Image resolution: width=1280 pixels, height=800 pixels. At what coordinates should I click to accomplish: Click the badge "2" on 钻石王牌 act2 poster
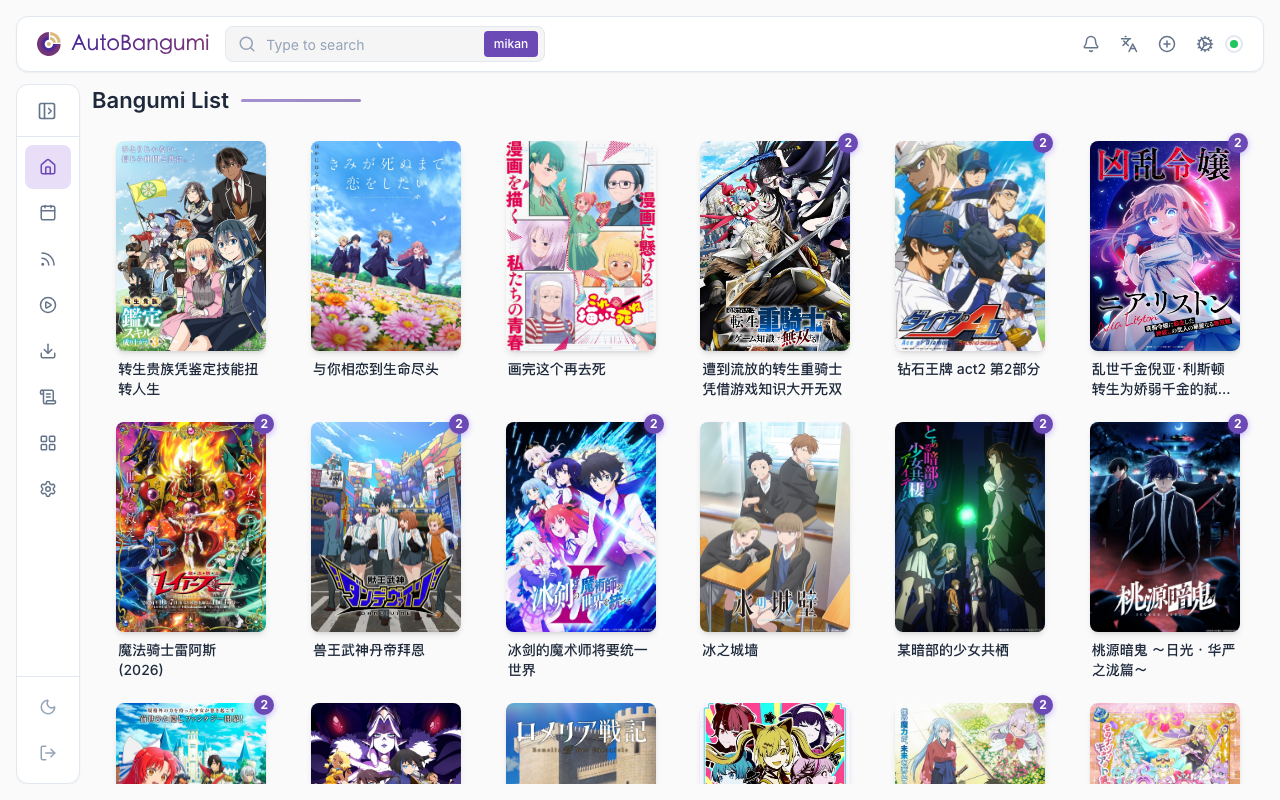(x=1043, y=143)
